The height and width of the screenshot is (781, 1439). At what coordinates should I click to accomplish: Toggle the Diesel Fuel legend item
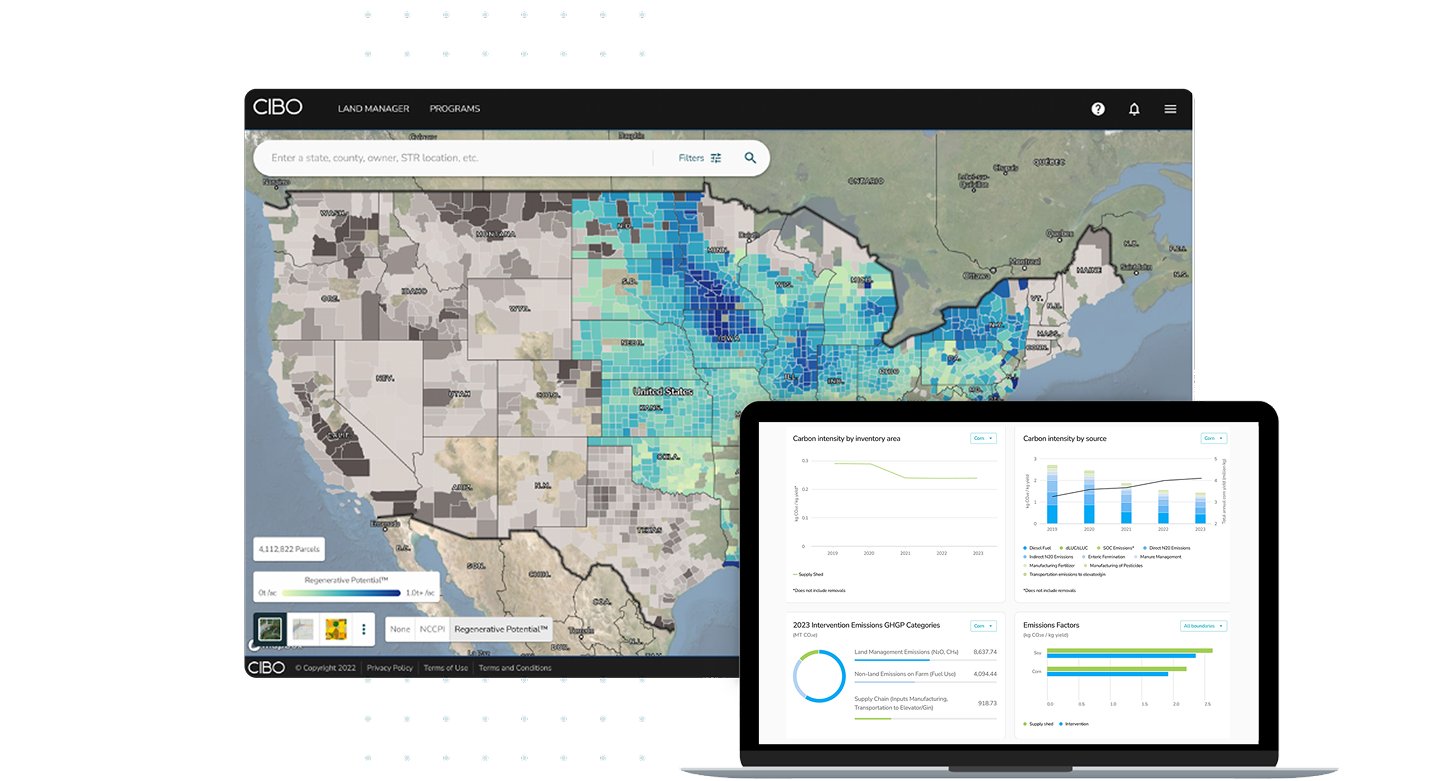point(1035,548)
